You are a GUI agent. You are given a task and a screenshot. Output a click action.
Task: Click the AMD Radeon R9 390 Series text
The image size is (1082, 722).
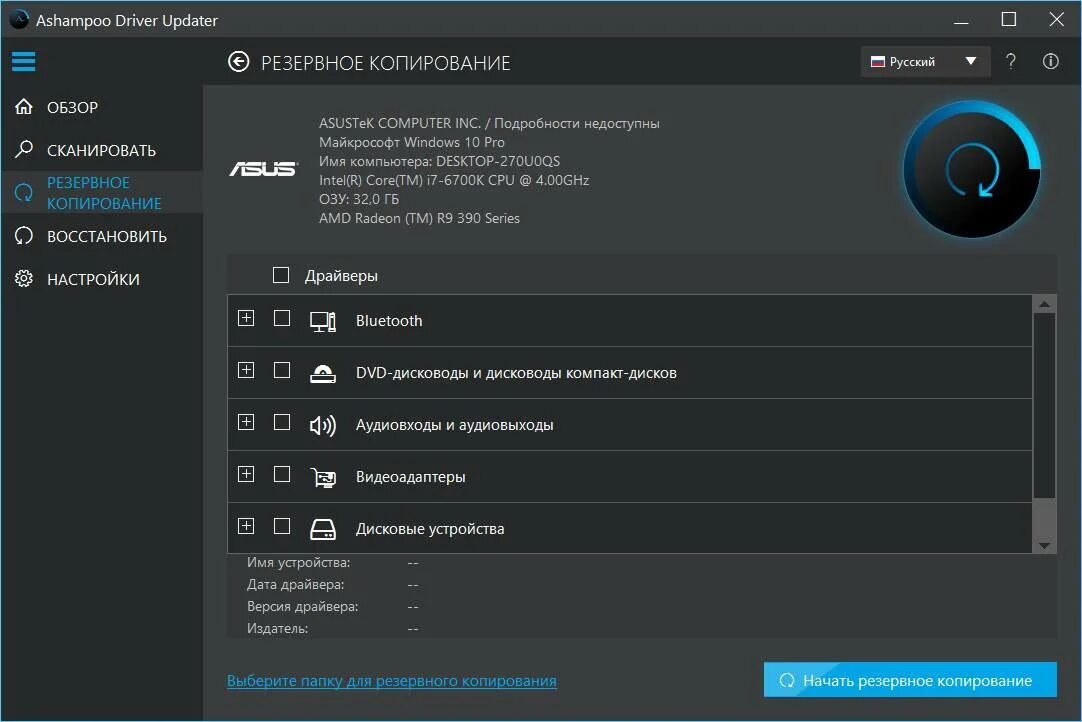point(420,218)
